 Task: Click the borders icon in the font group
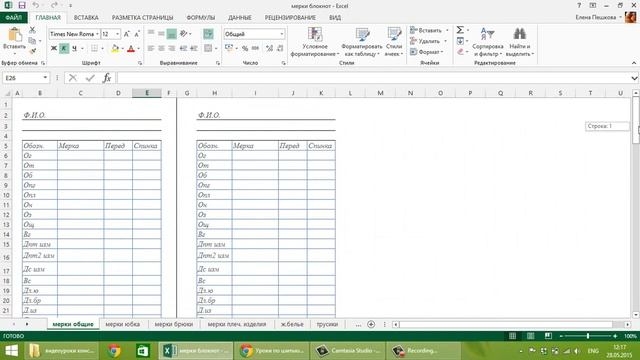click(x=94, y=48)
